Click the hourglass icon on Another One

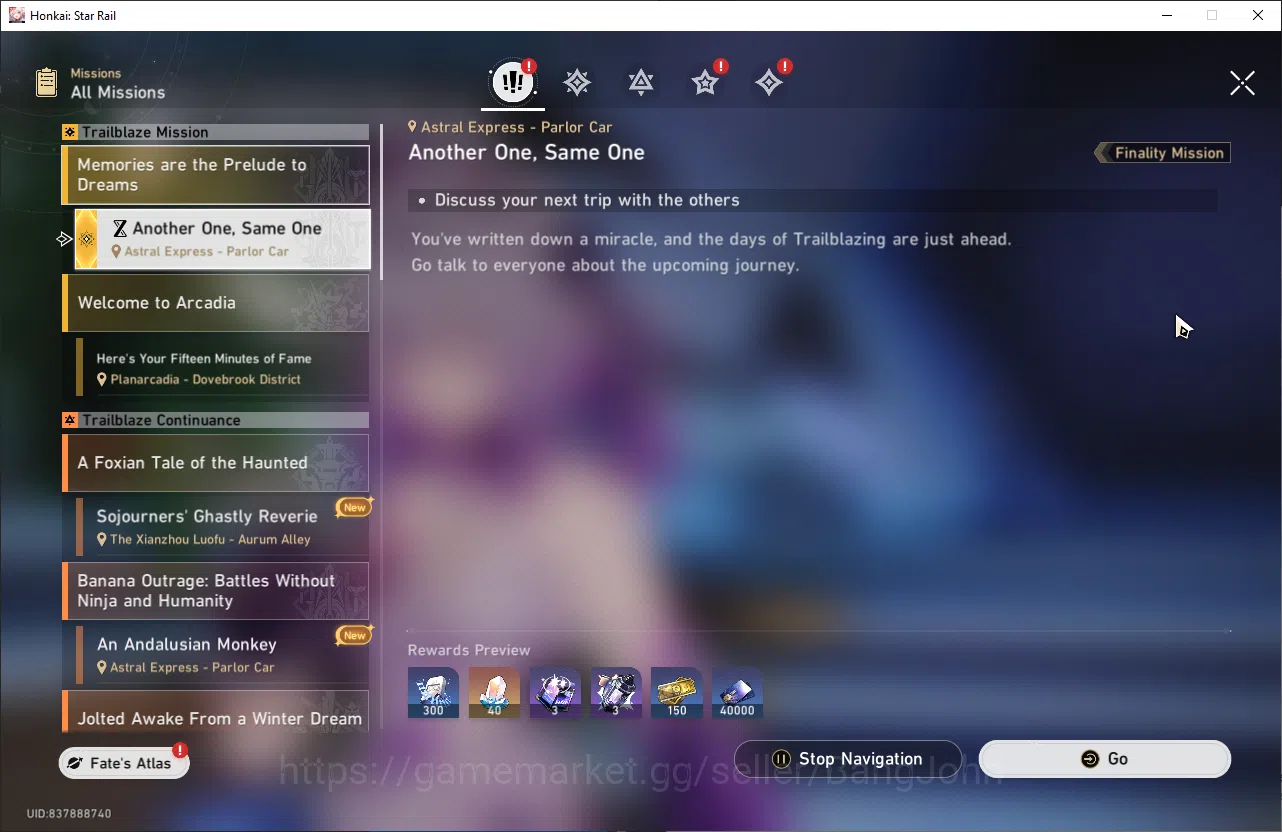(120, 229)
